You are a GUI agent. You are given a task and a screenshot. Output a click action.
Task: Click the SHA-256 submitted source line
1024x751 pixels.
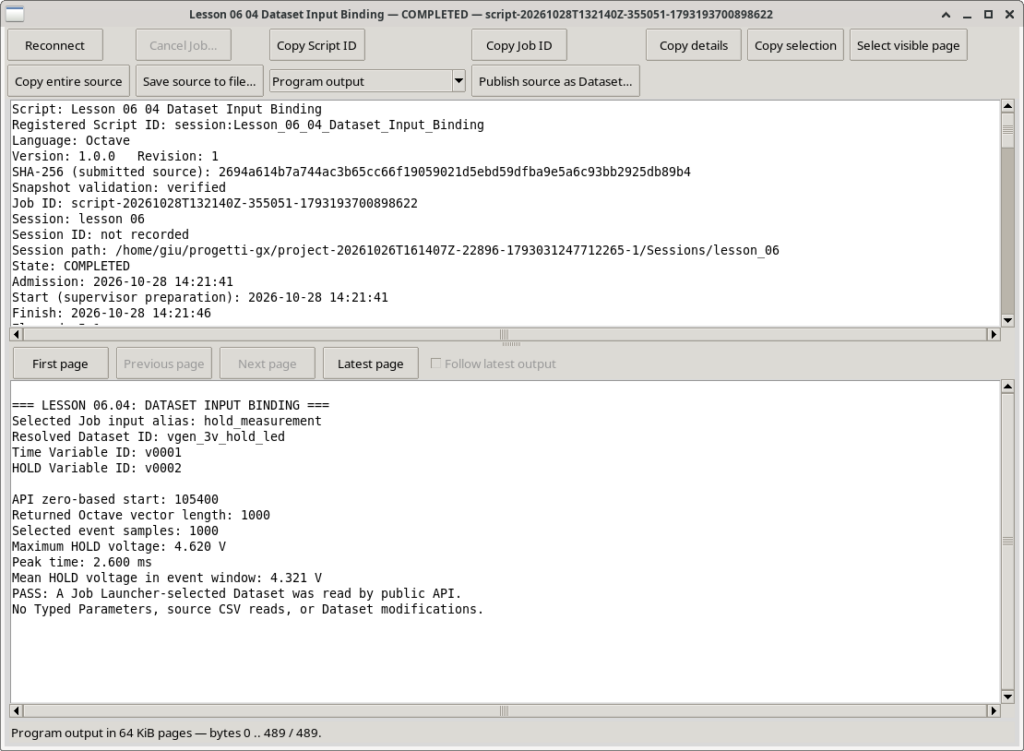351,172
